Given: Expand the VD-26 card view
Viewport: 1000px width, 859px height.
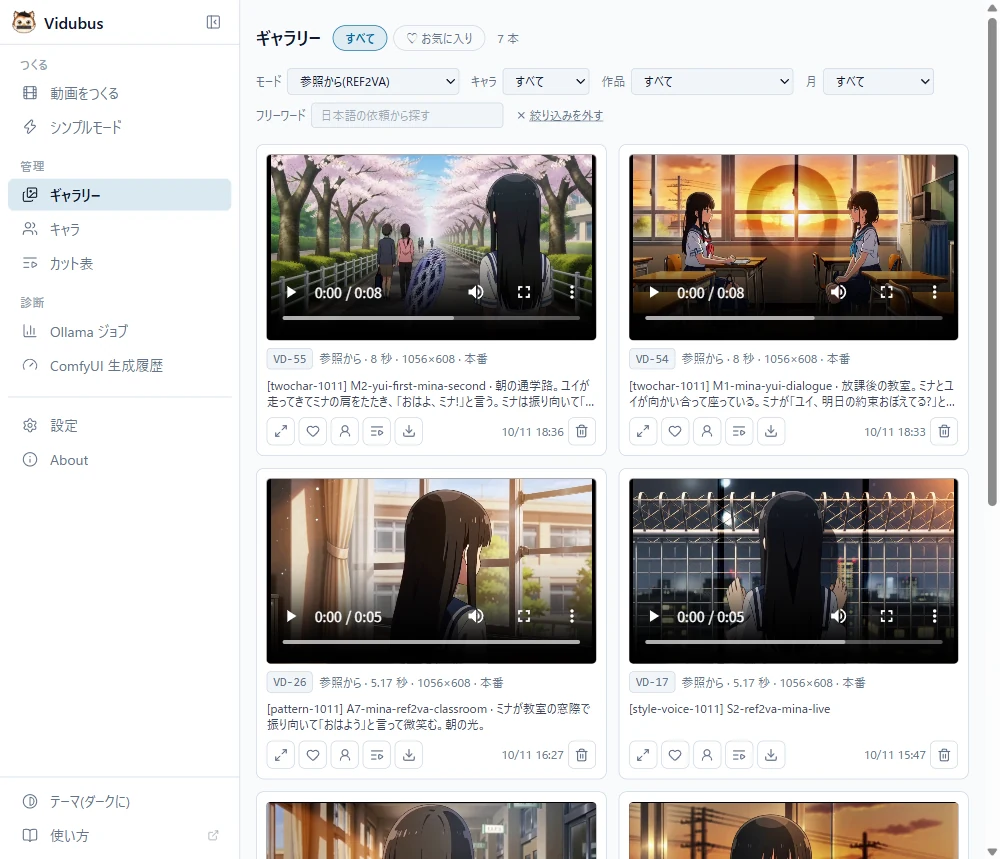Looking at the screenshot, I should (281, 755).
